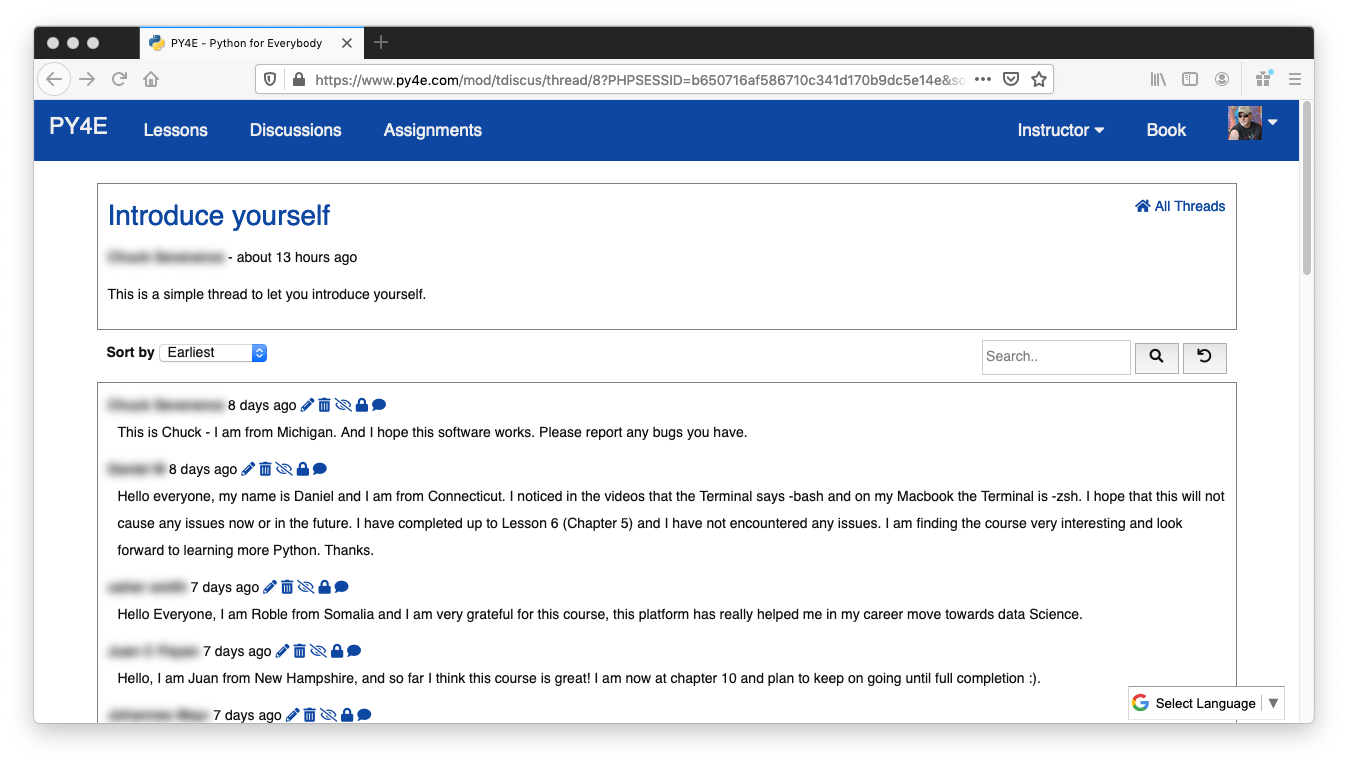This screenshot has height=765, width=1348.
Task: Click trash delete icon on Daniel's post
Action: (x=266, y=469)
